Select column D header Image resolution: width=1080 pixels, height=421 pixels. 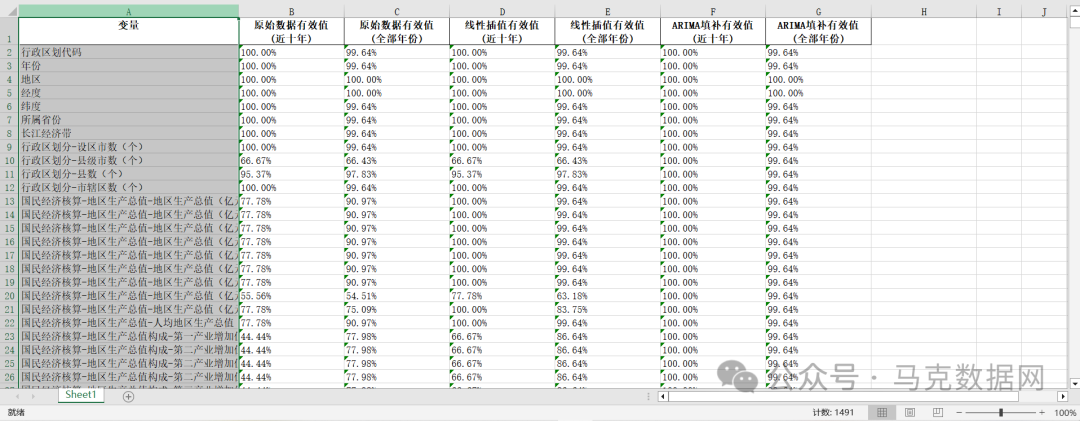[502, 11]
